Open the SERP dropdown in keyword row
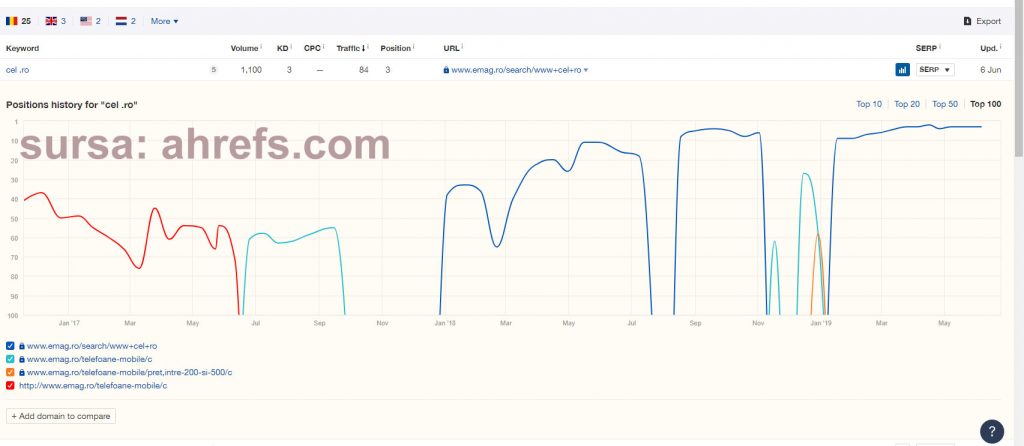The height and width of the screenshot is (446, 1024). click(934, 70)
